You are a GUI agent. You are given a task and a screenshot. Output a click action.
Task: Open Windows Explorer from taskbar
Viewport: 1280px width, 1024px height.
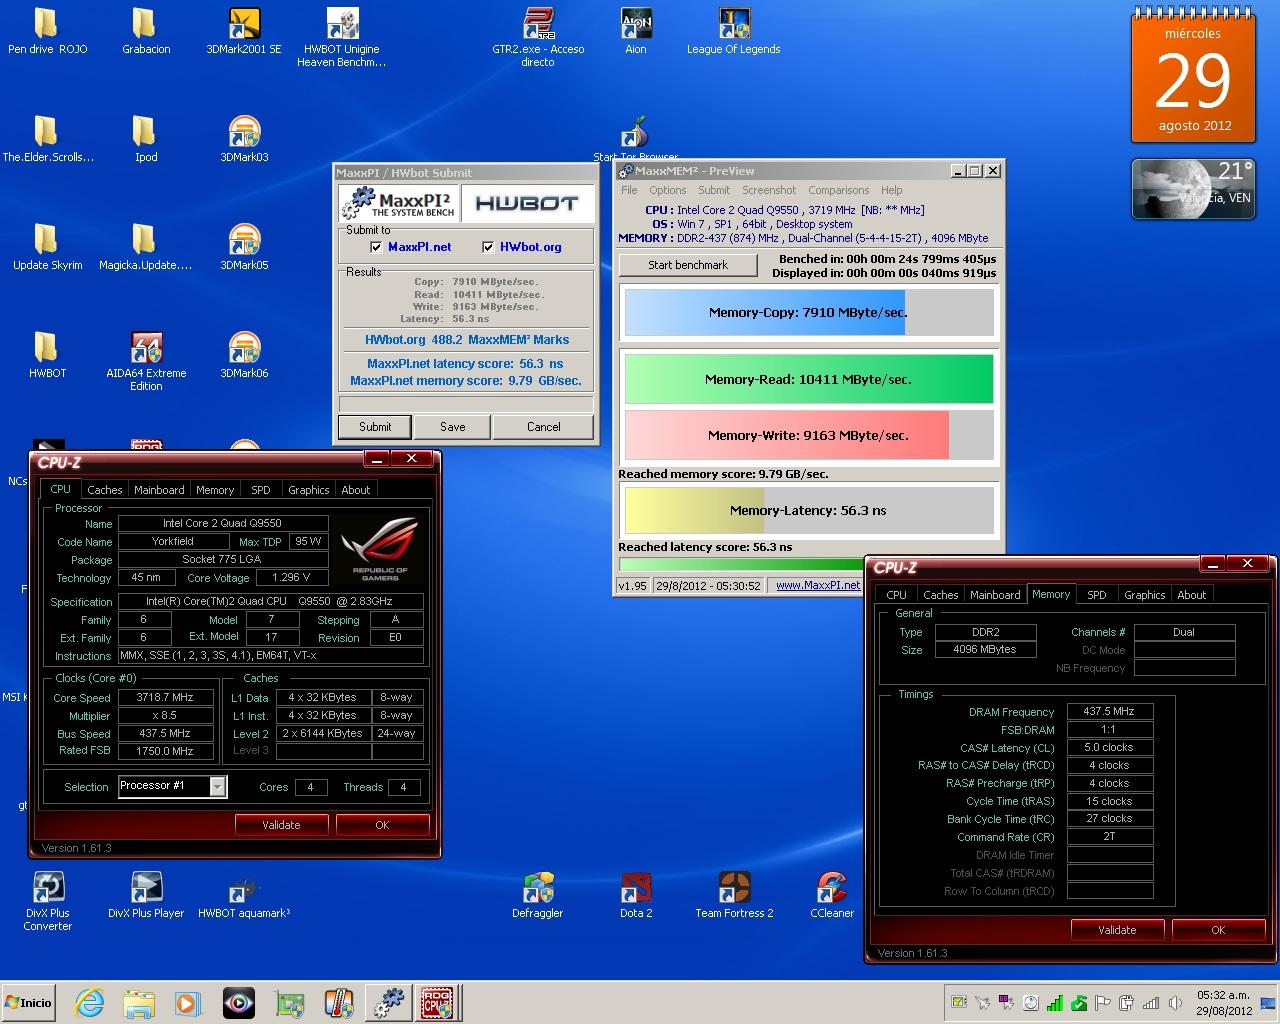click(139, 1002)
